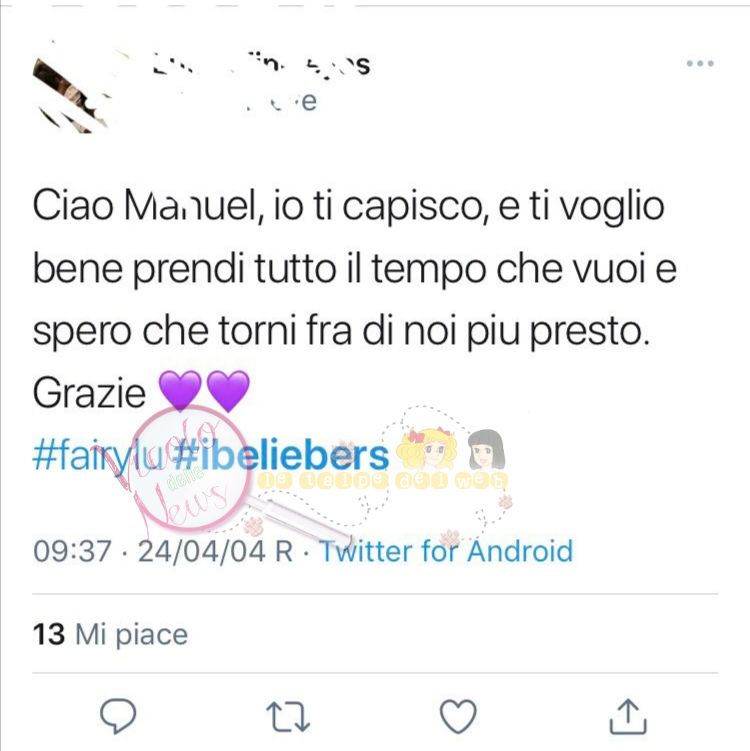Image resolution: width=750 pixels, height=751 pixels.
Task: Open the #ibeliebers hashtag link
Action: pyautogui.click(x=280, y=455)
